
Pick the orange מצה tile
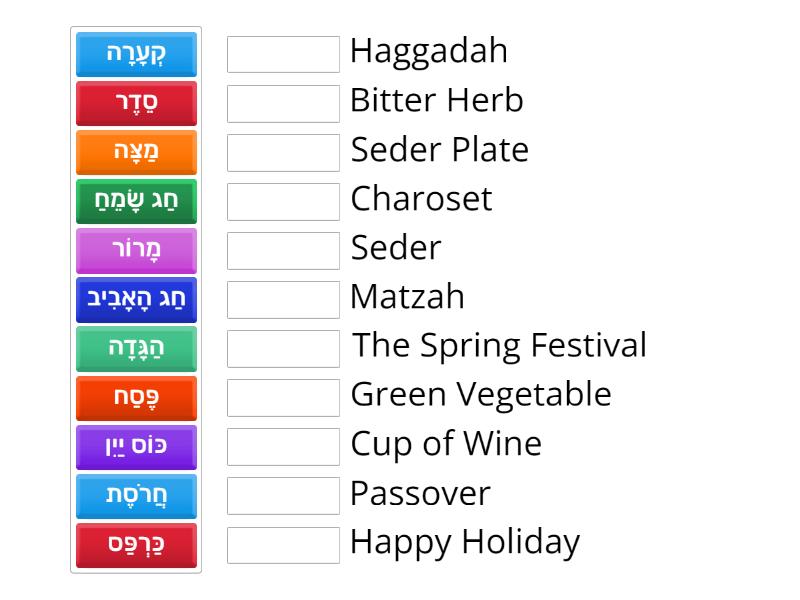[x=136, y=153]
